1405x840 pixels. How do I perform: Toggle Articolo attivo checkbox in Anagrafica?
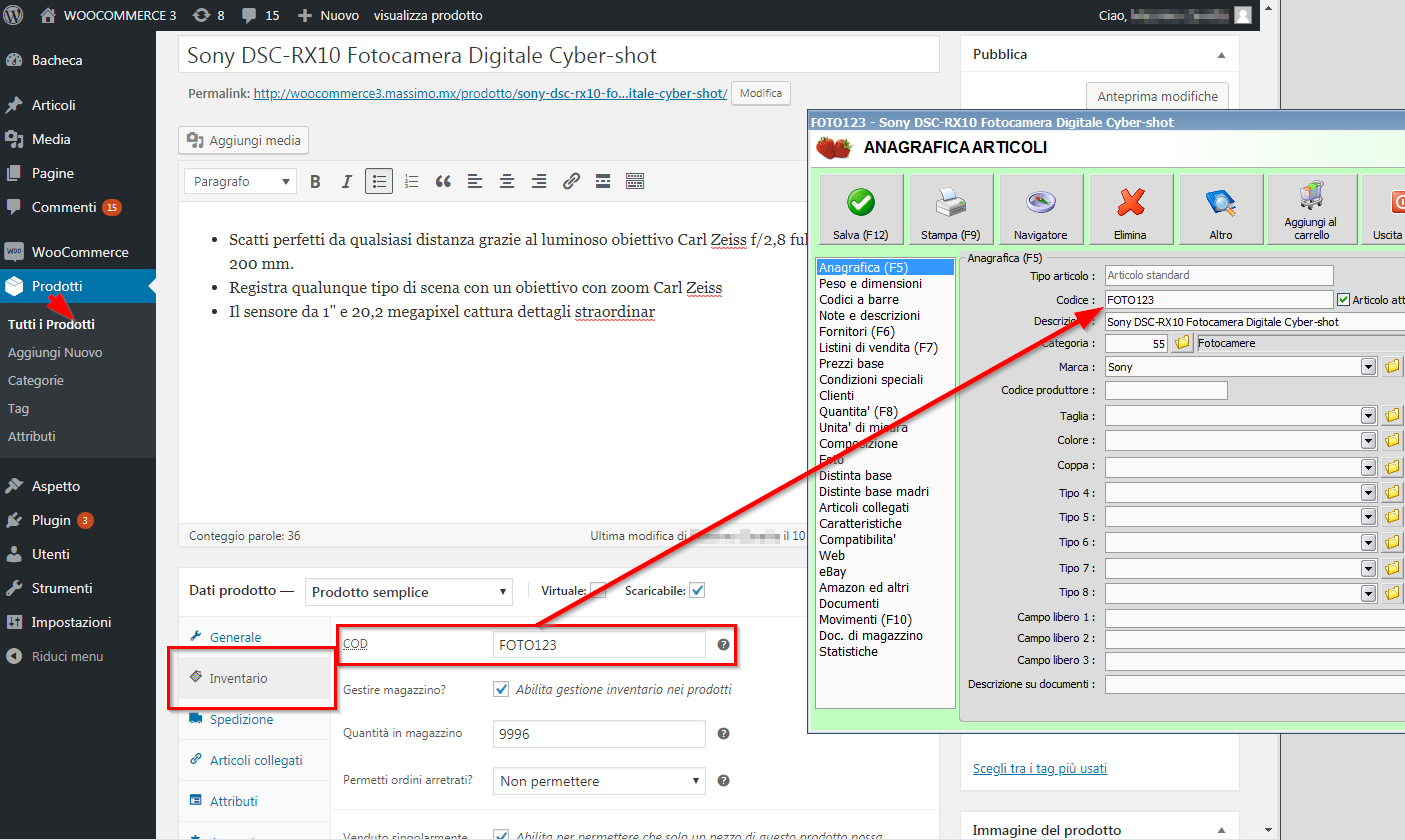(x=1343, y=300)
